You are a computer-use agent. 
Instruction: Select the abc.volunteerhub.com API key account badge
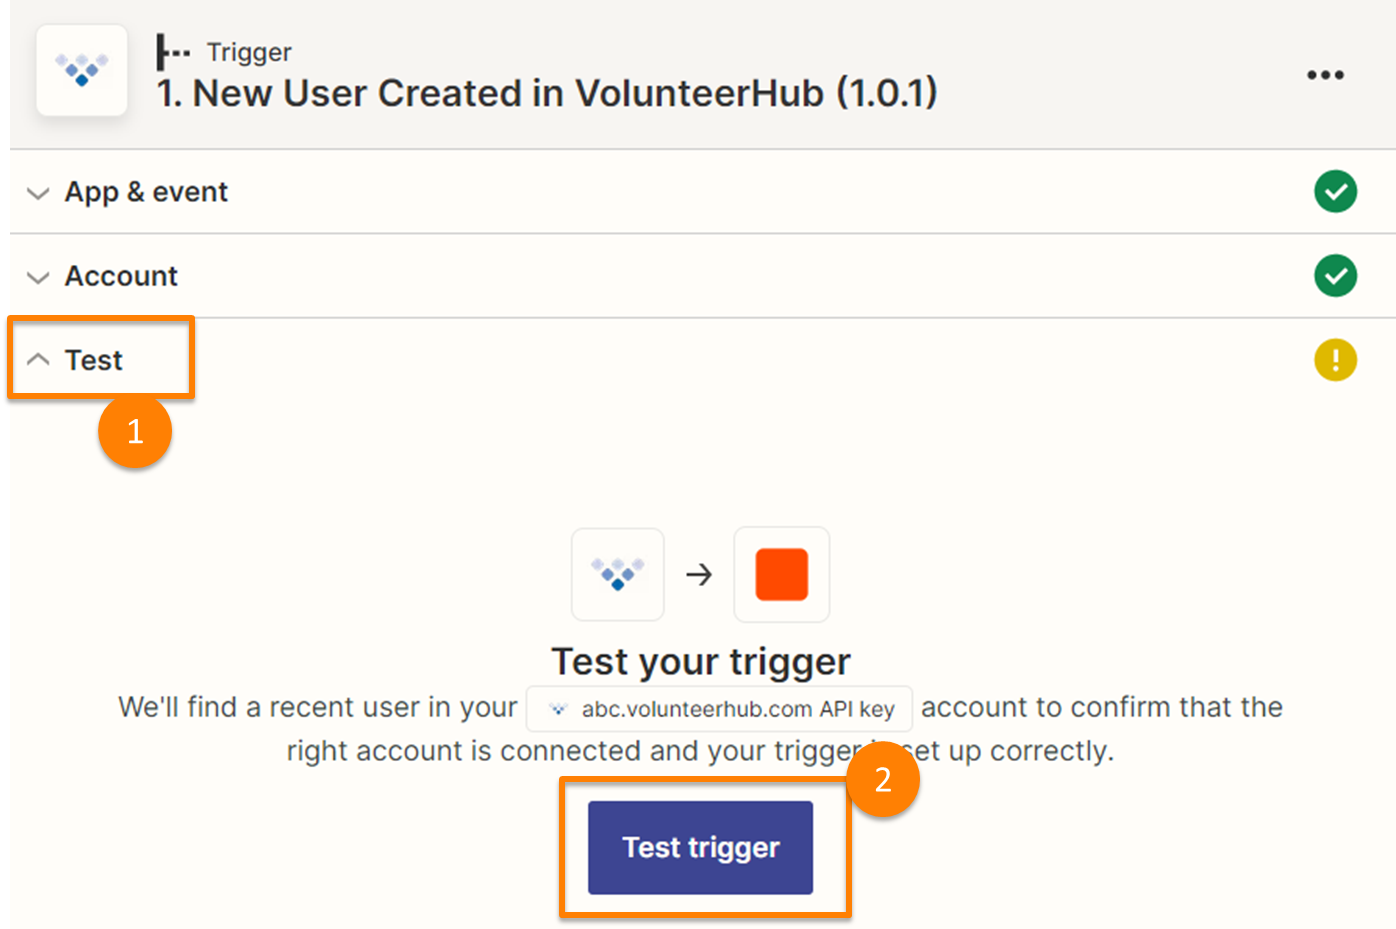point(718,708)
